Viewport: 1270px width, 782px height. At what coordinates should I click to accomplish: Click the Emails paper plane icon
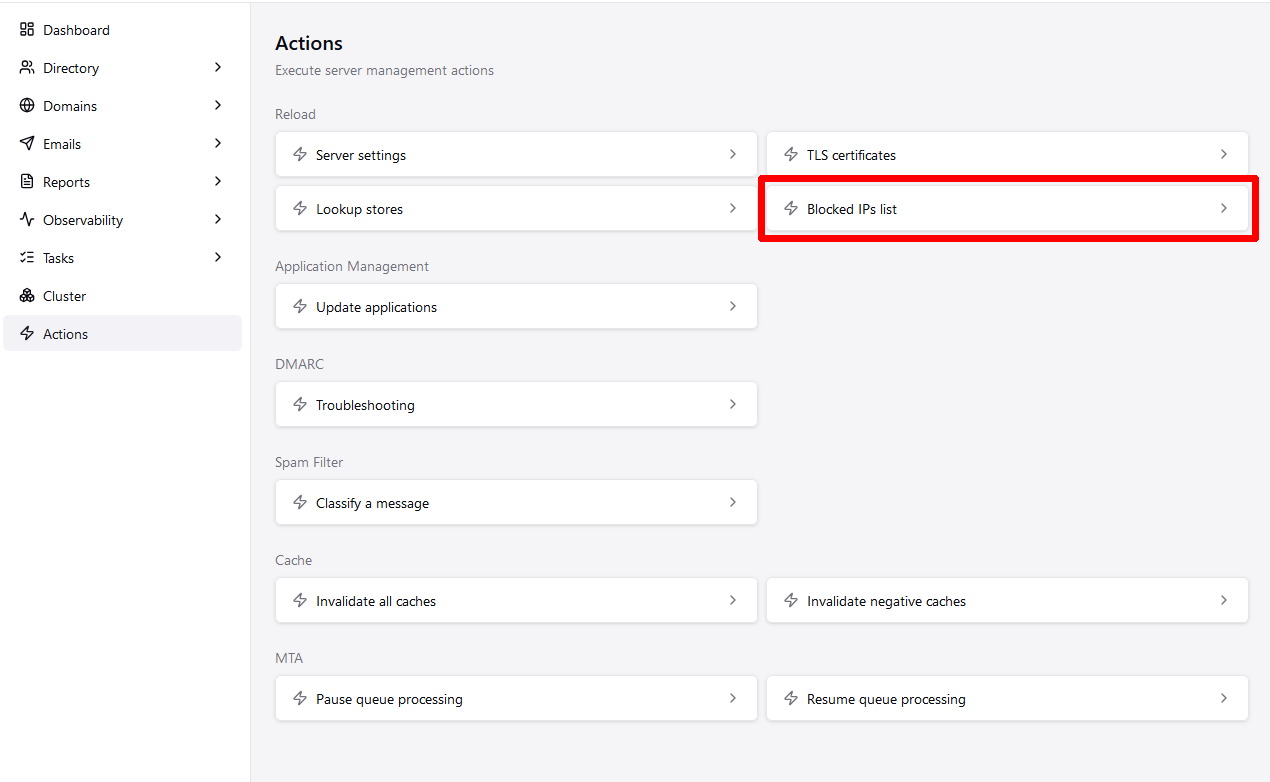pos(27,144)
